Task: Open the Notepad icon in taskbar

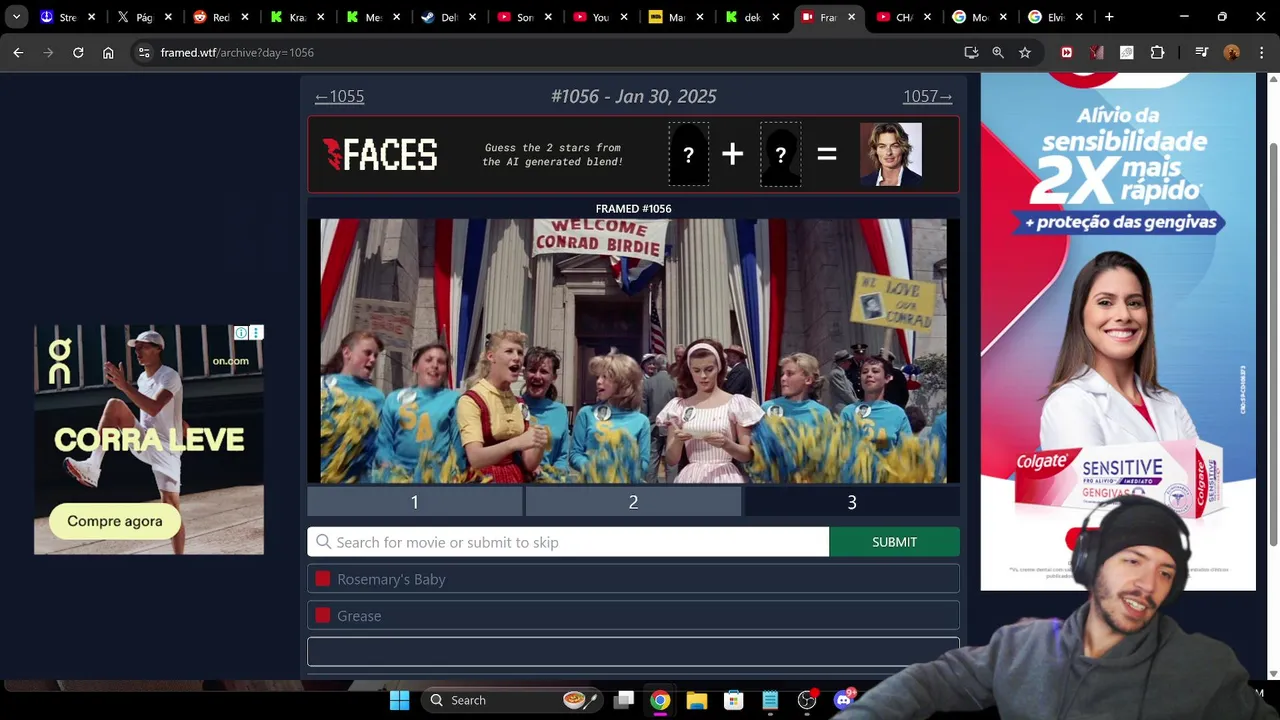Action: [x=770, y=700]
